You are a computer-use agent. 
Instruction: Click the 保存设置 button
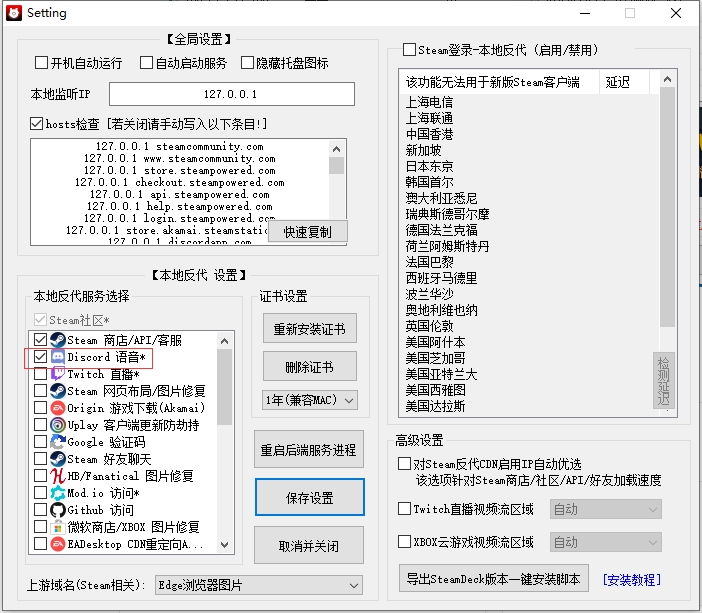[308, 499]
